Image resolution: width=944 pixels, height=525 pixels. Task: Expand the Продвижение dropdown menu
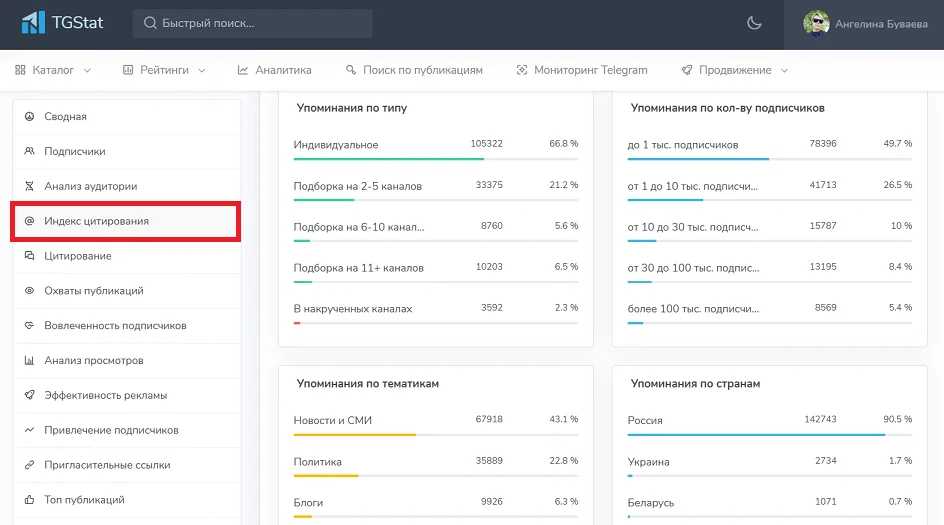click(735, 70)
